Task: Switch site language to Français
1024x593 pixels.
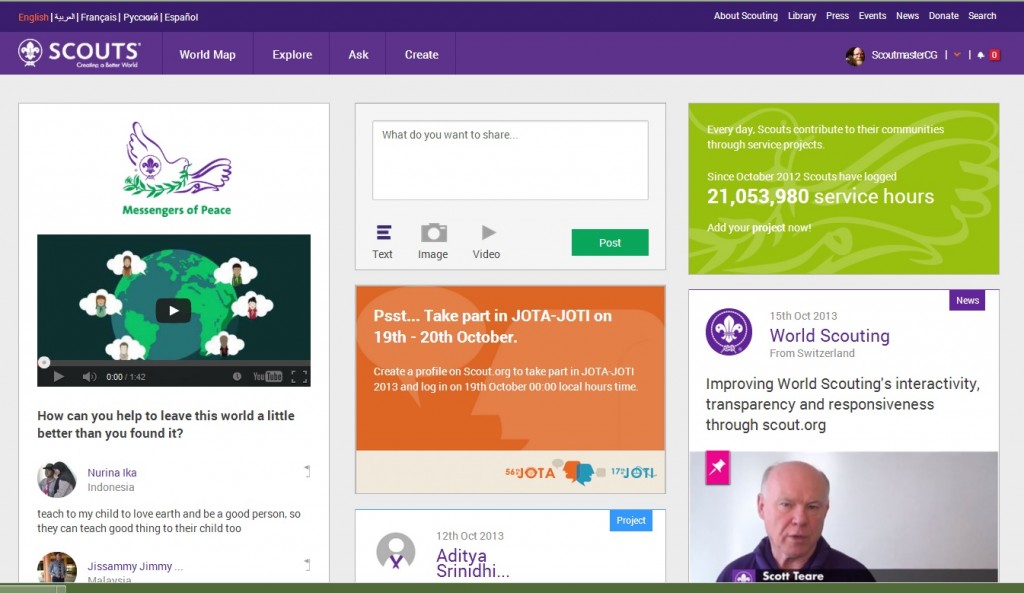Action: [x=99, y=17]
